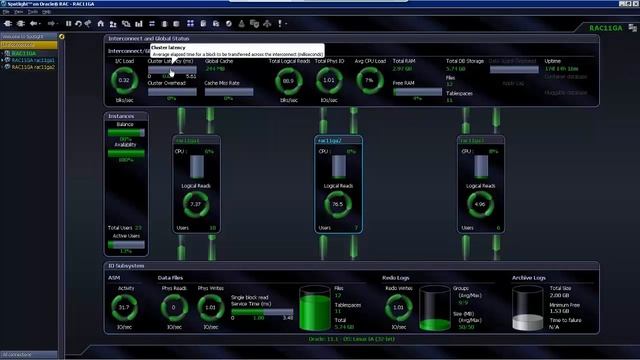The width and height of the screenshot is (640, 360).
Task: Click rac11ga2 Logical Reads gauge showing 76.5
Action: (338, 204)
